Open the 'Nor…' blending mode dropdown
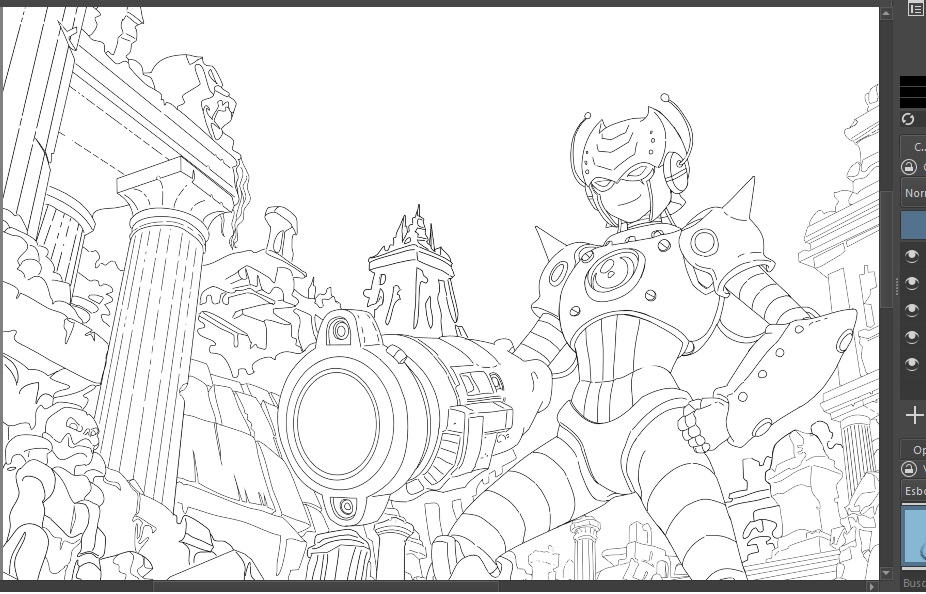This screenshot has width=926, height=594. click(914, 193)
